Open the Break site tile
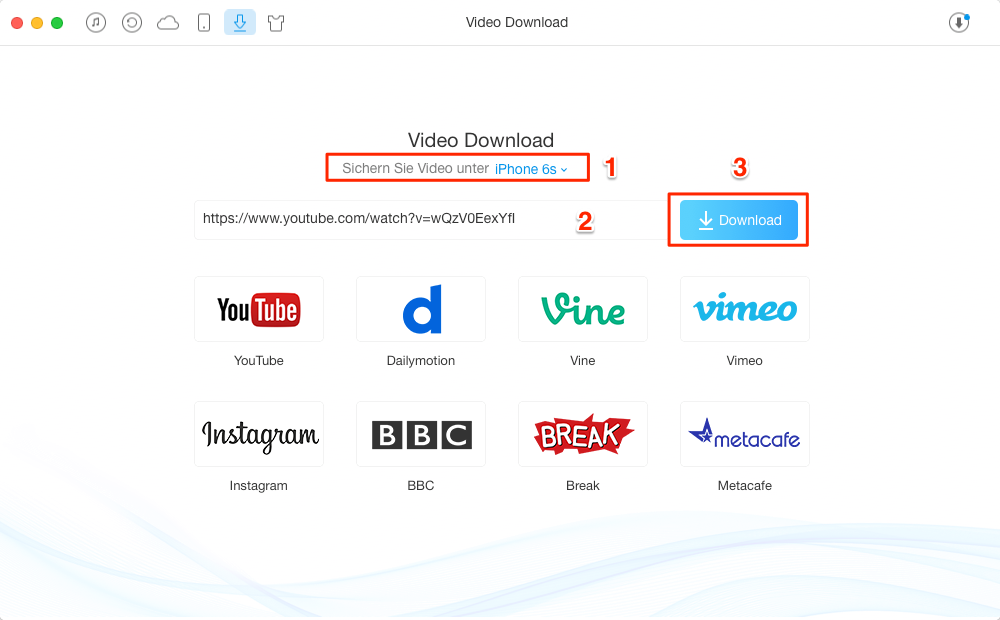 [583, 434]
